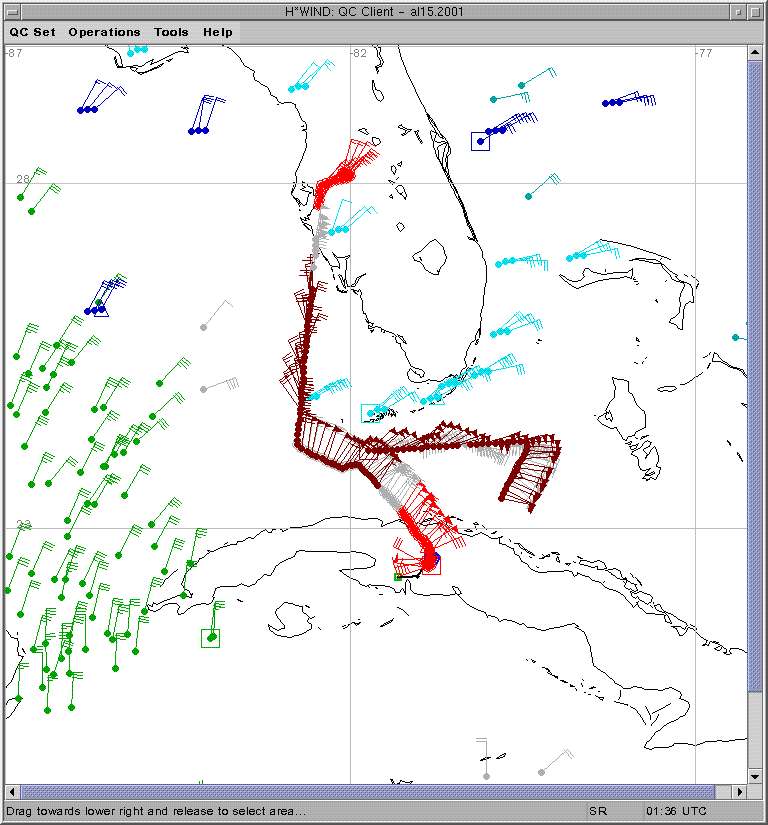Click the 01:36 UTC time display
Viewport: 768px width, 825px height.
coord(677,811)
